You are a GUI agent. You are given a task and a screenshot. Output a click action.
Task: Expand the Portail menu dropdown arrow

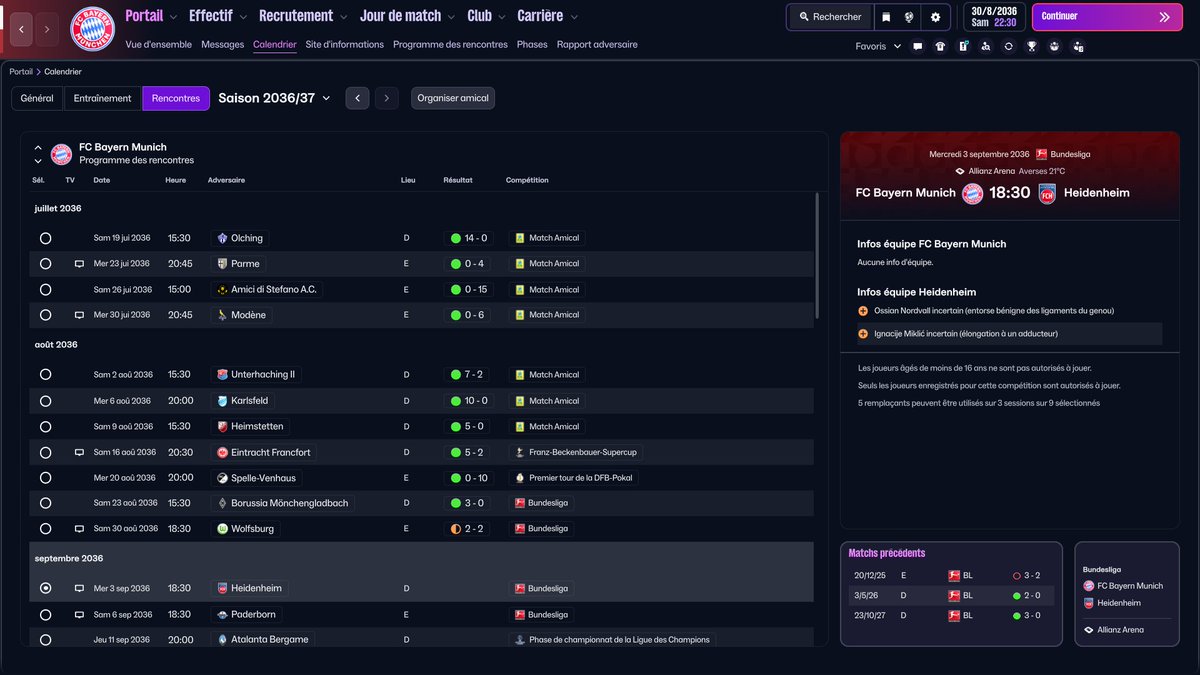pyautogui.click(x=174, y=17)
